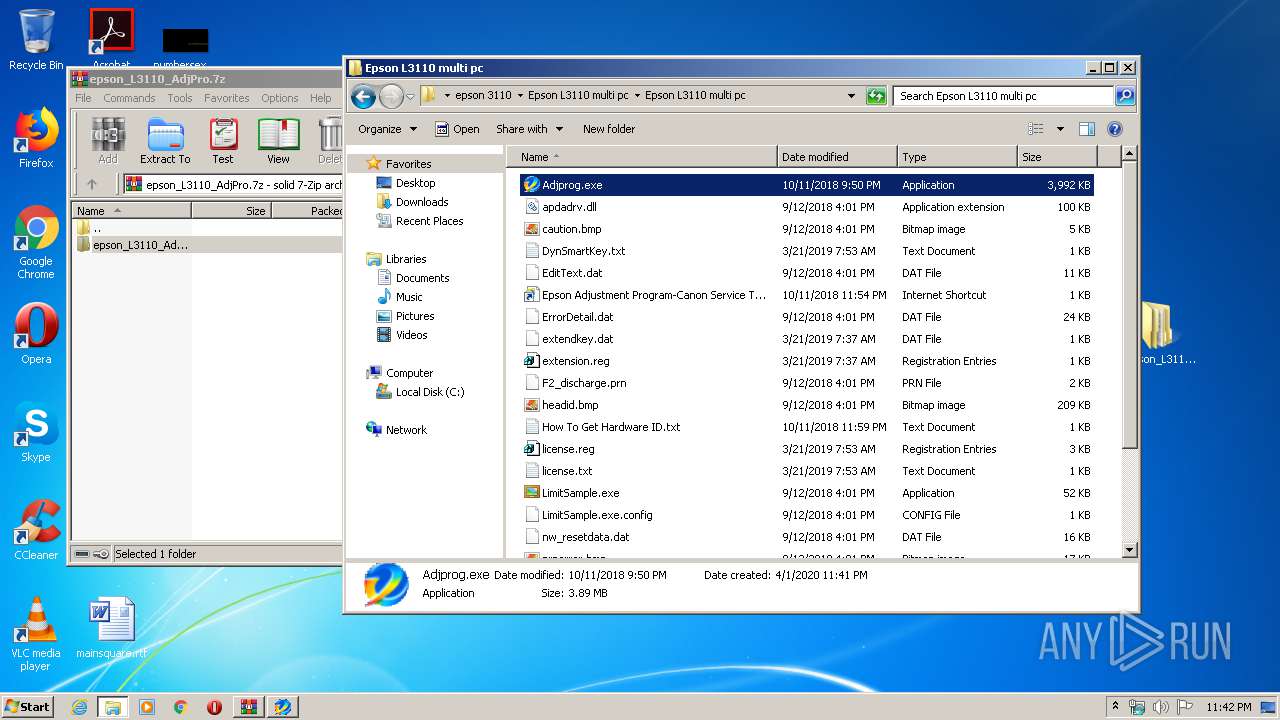Screen dimensions: 1280x720
Task: Expand the views options dropdown arrow
Action: tap(1060, 129)
